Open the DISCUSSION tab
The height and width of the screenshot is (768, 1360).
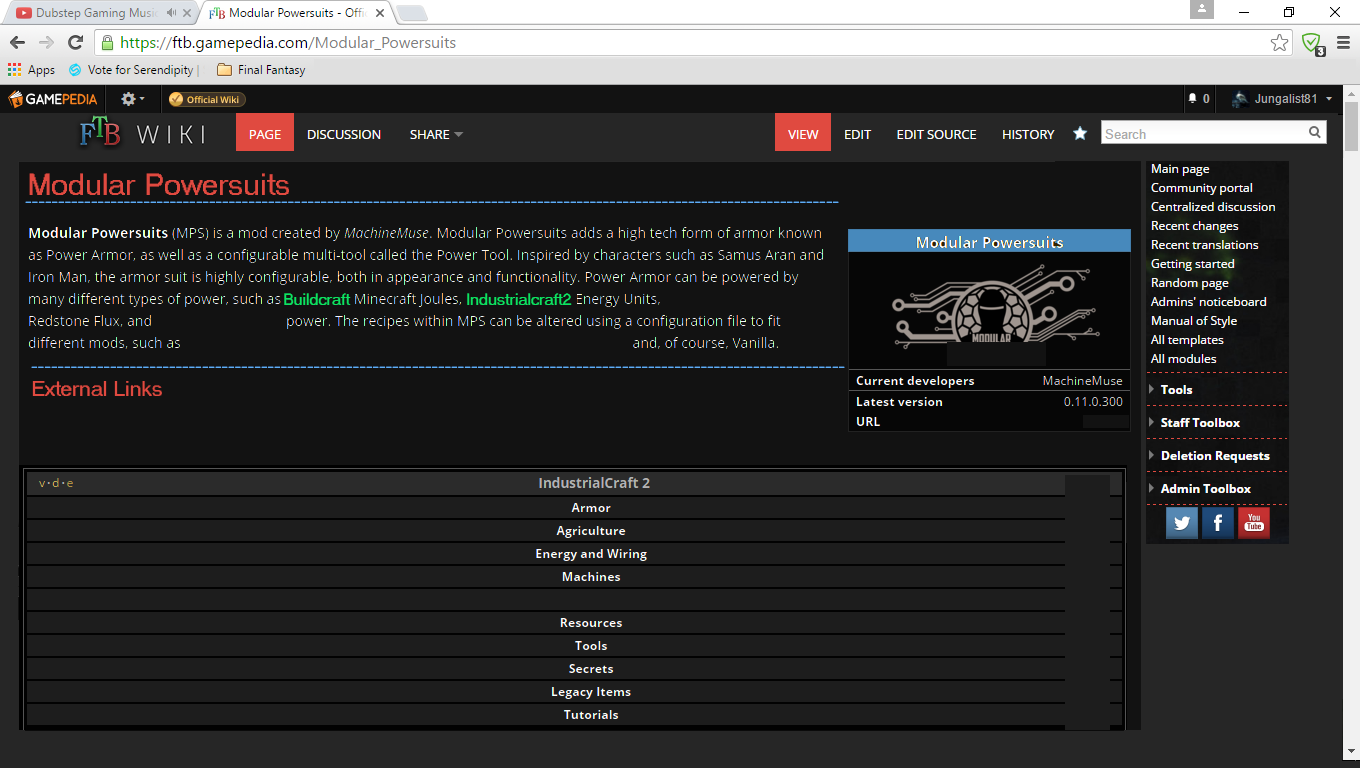click(x=344, y=134)
